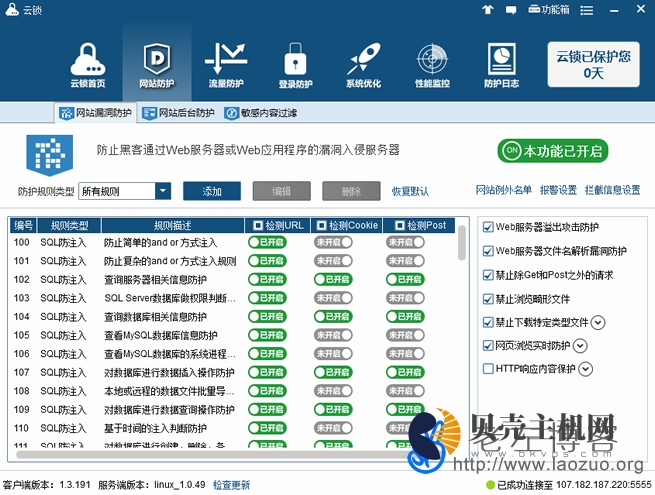This screenshot has height=495, width=655.
Task: Enable Post detection for rule 101
Action: (x=405, y=261)
